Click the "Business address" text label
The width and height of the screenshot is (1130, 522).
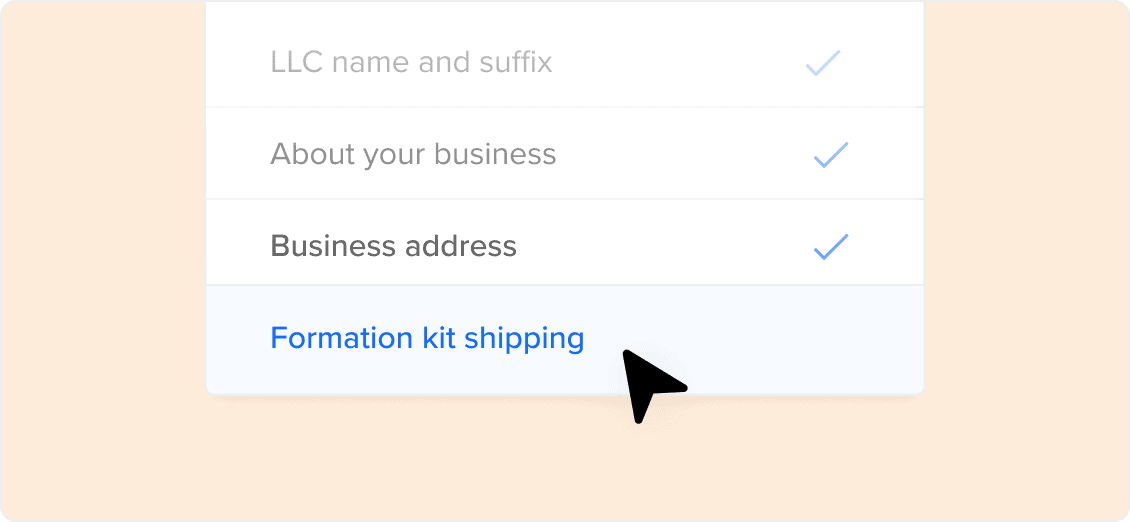pyautogui.click(x=393, y=246)
